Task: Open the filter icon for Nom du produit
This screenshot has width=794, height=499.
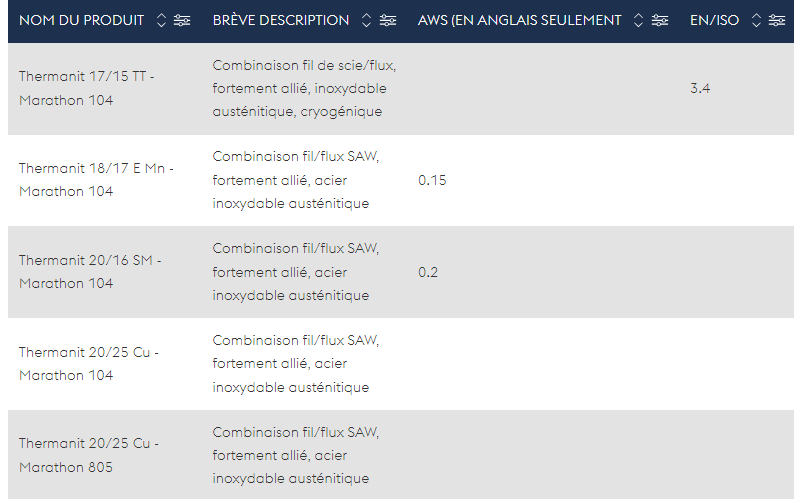Action: [x=181, y=21]
